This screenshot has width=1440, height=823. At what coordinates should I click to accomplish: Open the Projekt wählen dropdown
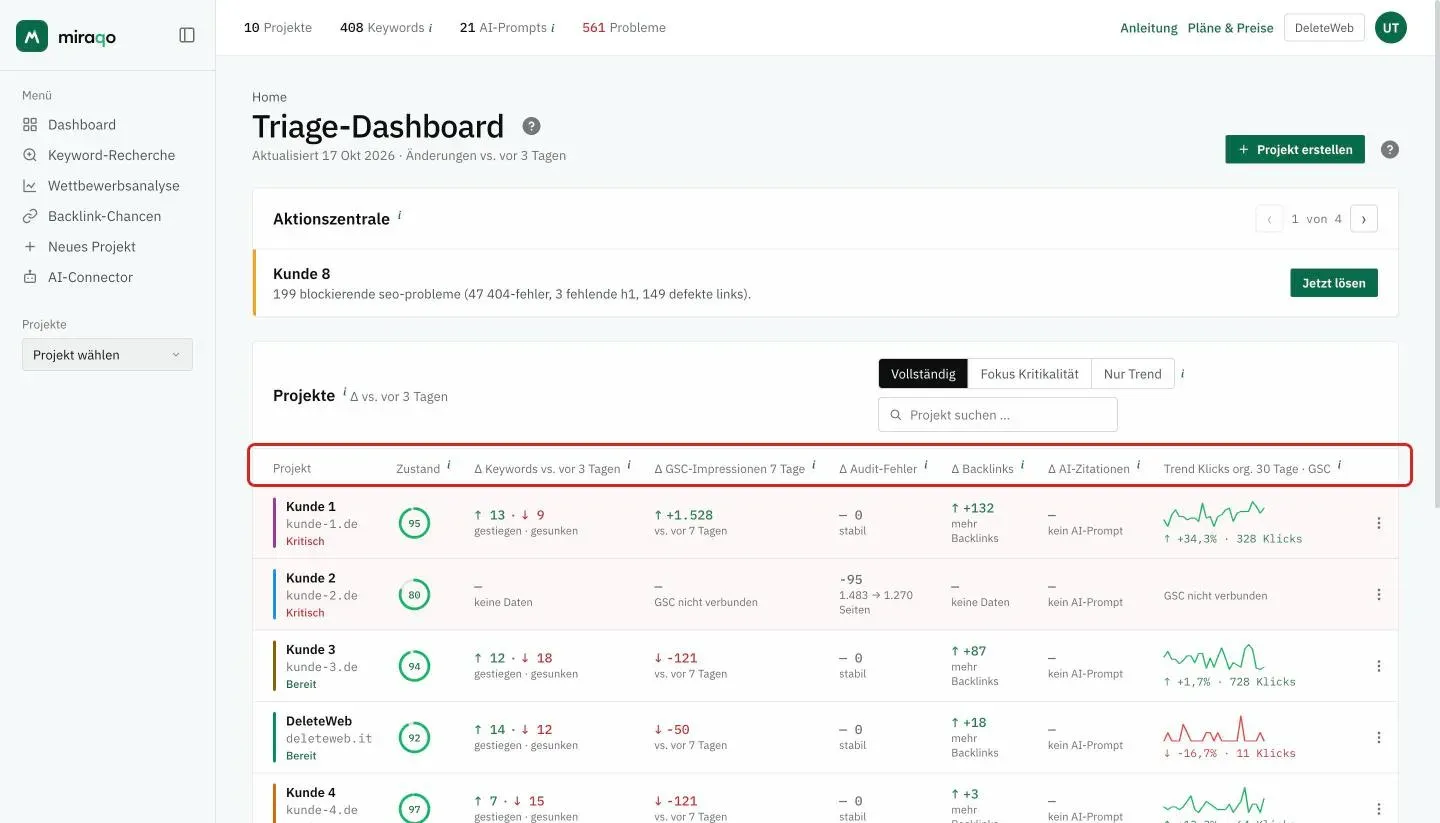coord(107,355)
